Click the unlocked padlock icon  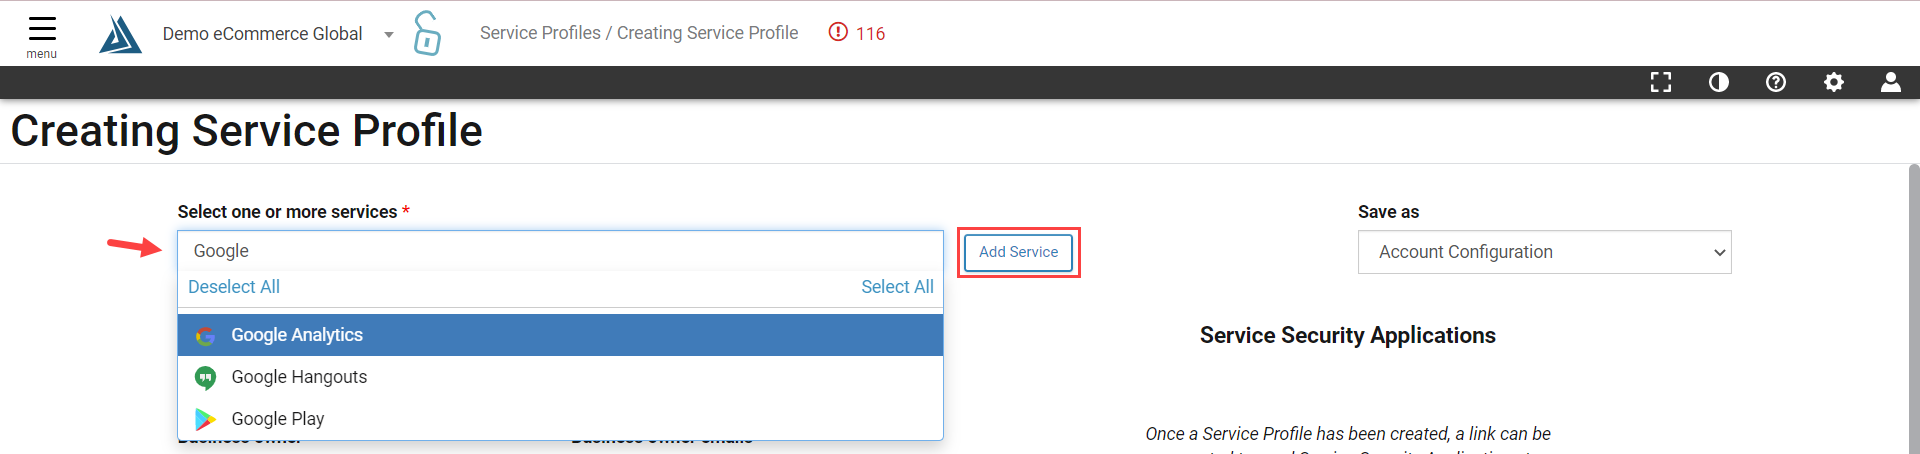pos(427,33)
